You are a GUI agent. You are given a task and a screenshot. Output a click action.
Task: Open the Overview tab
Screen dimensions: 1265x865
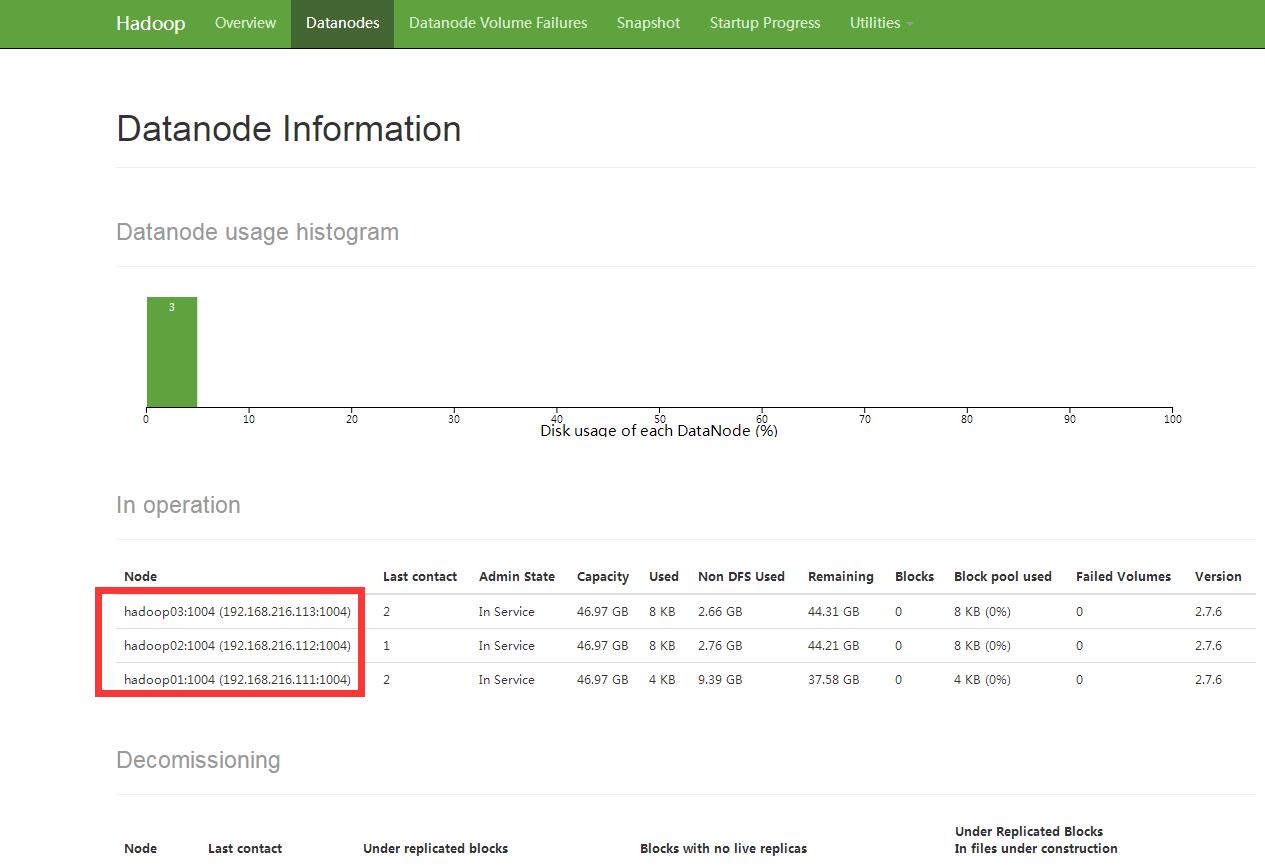click(245, 23)
